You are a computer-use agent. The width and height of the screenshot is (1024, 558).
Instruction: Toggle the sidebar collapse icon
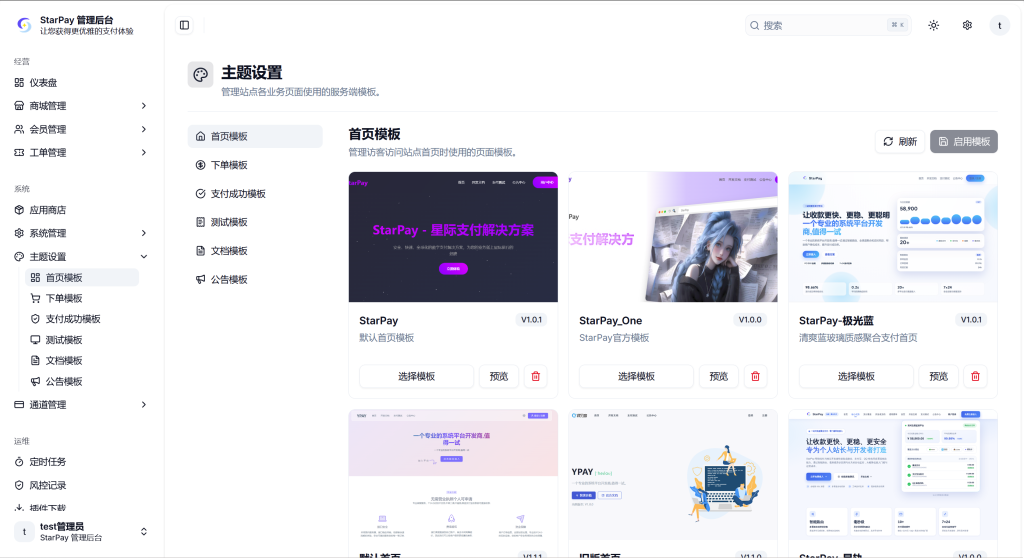tap(184, 25)
